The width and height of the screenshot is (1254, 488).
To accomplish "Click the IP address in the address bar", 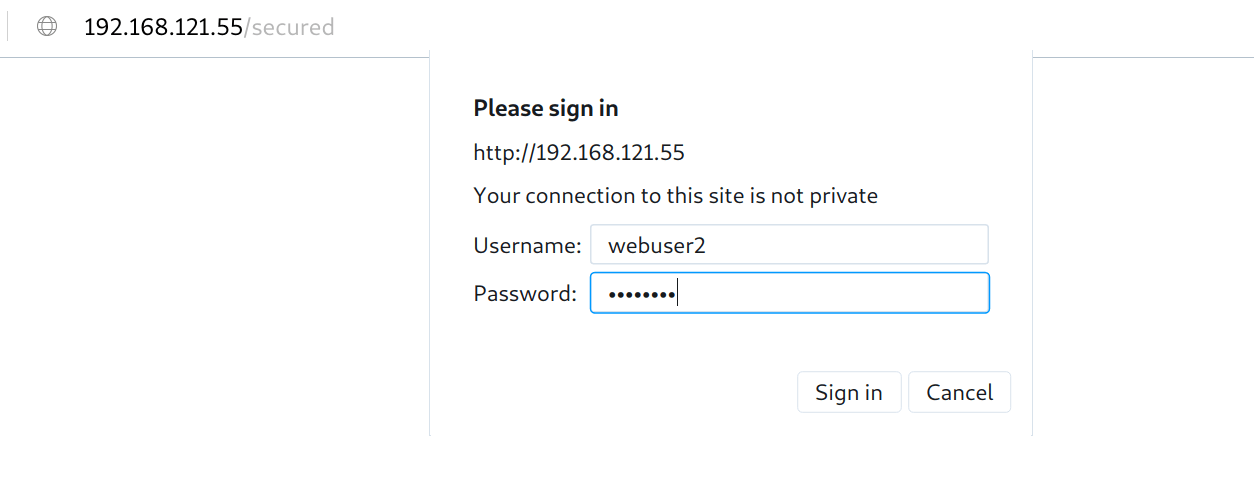I will (x=163, y=27).
